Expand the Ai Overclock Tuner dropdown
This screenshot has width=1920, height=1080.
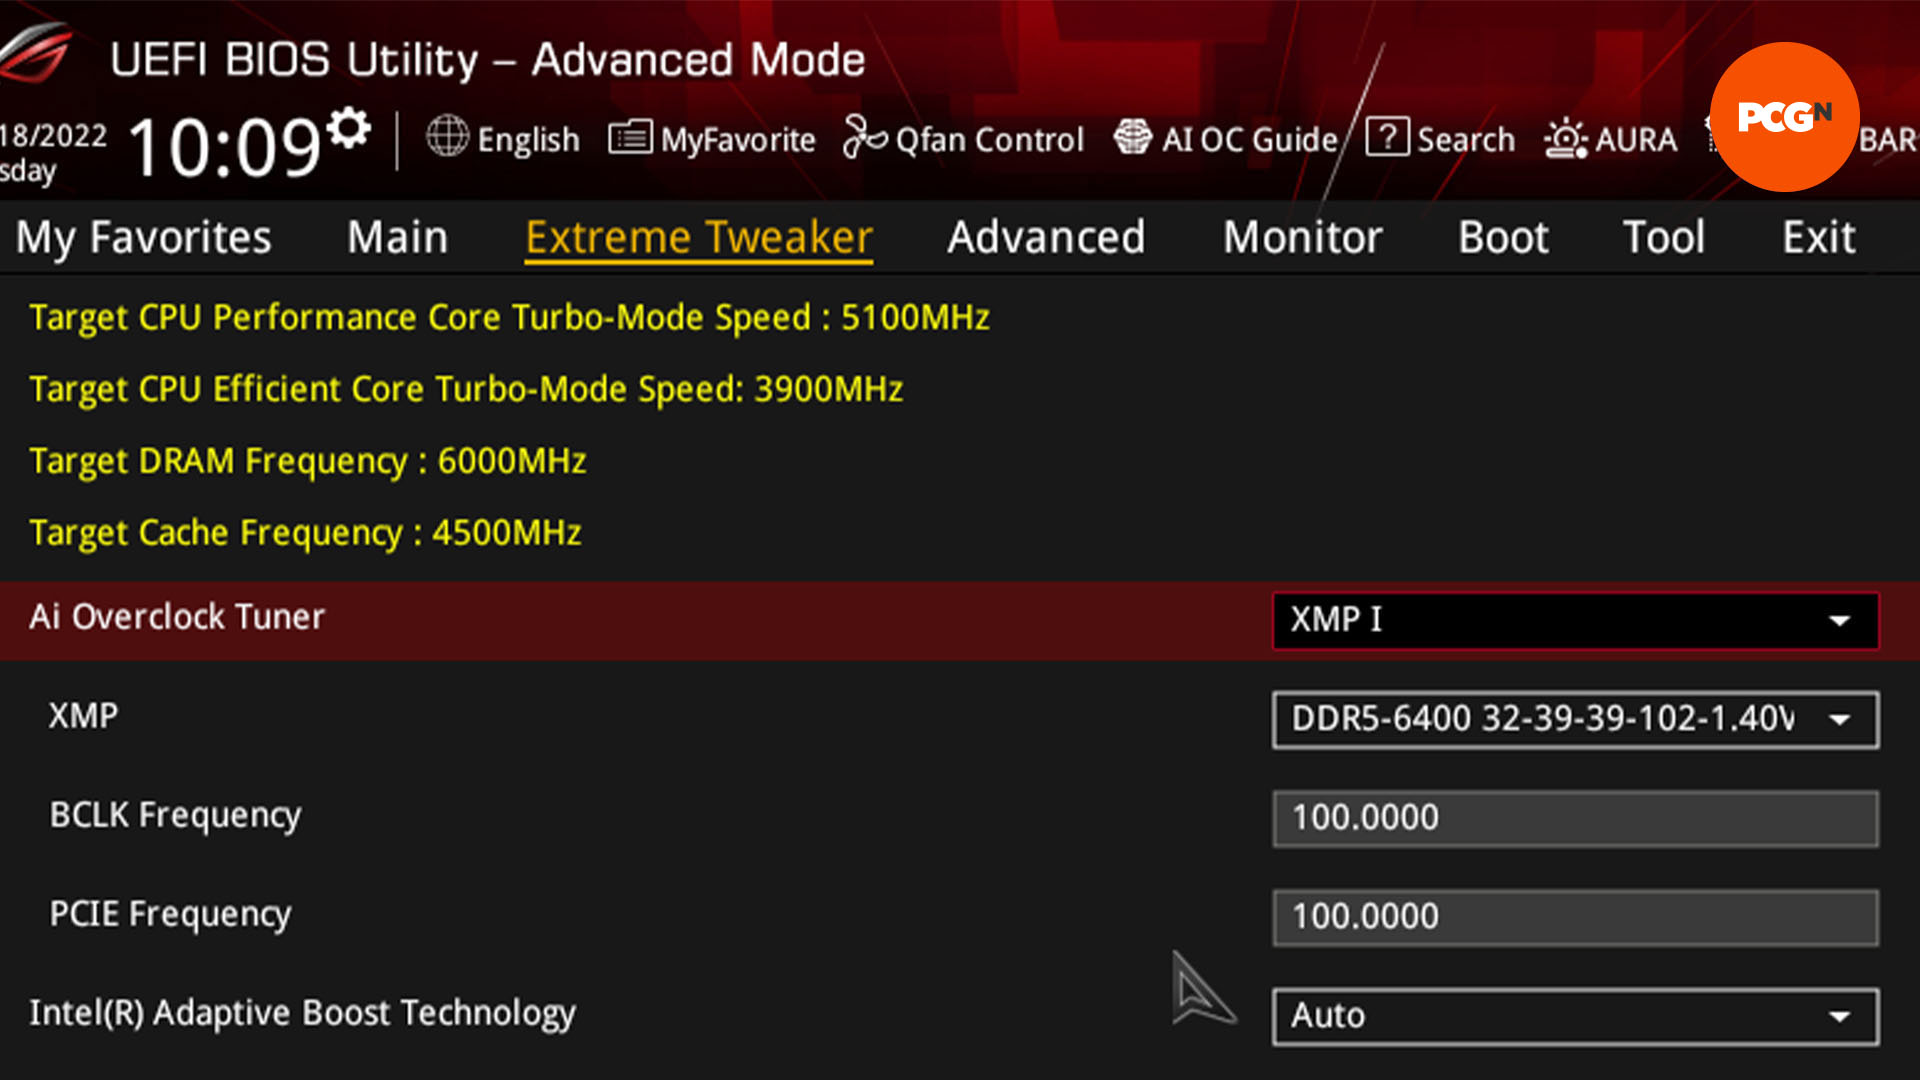(1840, 618)
